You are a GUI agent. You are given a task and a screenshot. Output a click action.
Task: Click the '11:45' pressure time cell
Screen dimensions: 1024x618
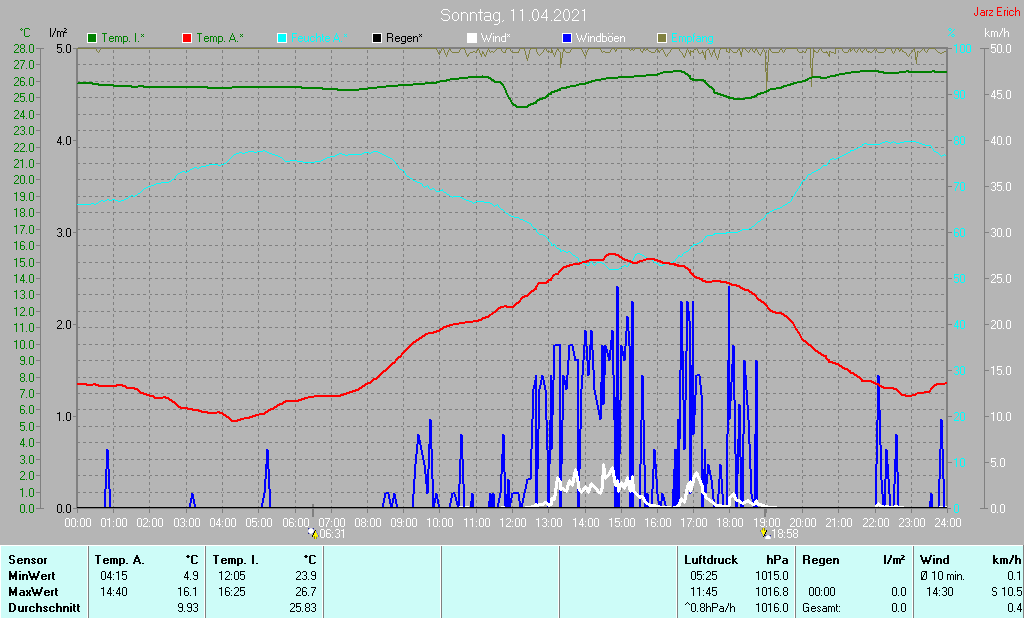coord(703,592)
